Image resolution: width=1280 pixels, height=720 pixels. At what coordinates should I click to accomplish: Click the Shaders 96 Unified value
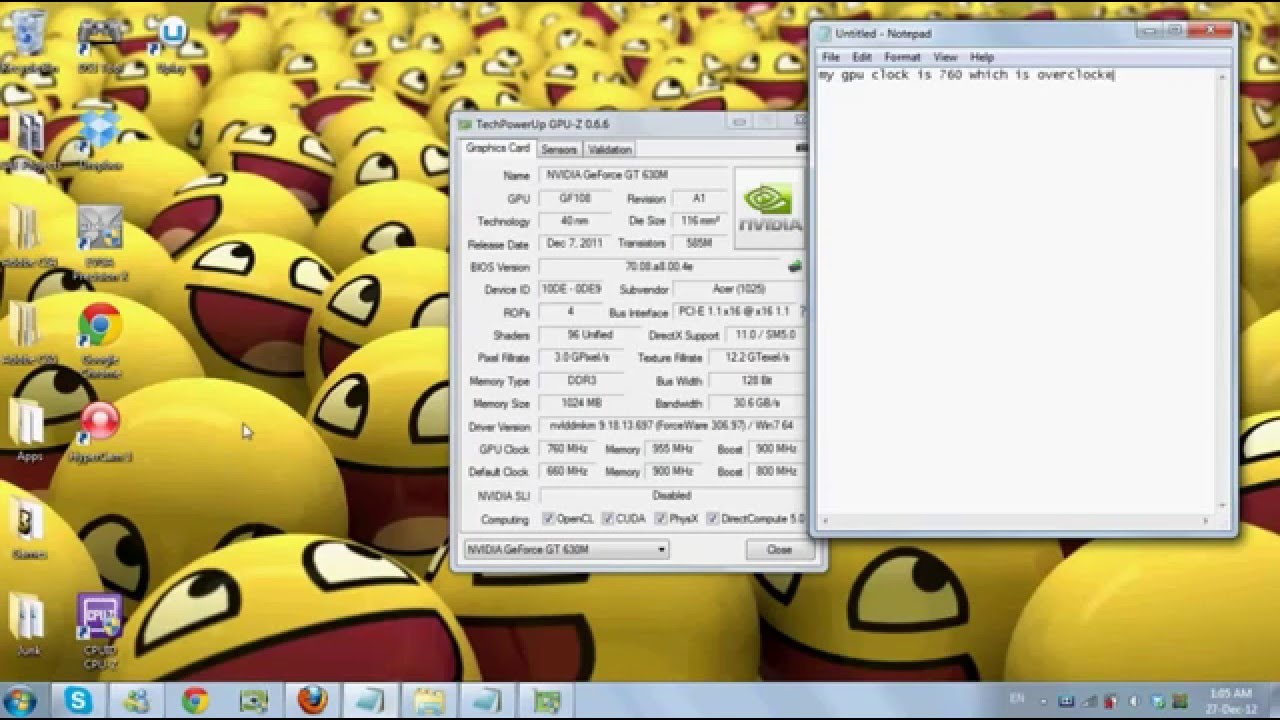click(x=590, y=335)
